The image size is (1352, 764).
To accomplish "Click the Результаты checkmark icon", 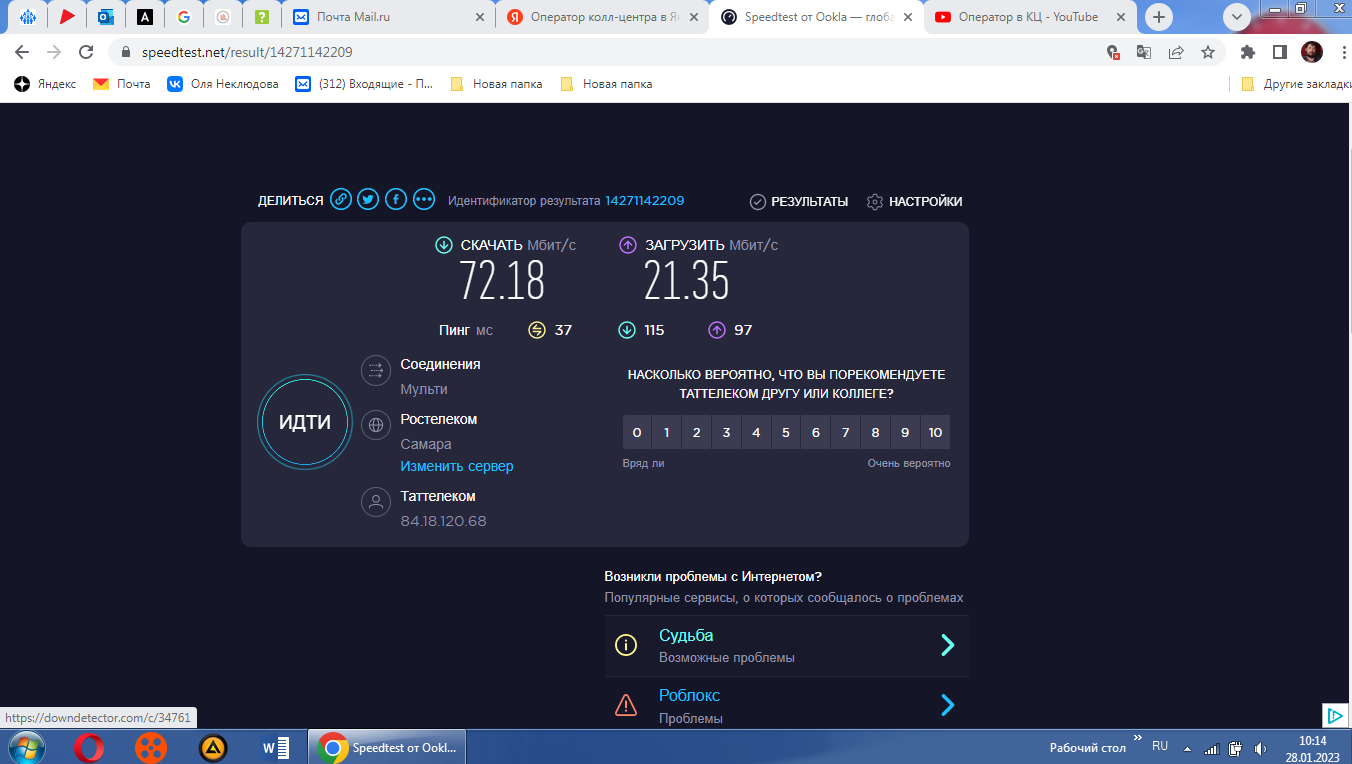I will coord(758,202).
